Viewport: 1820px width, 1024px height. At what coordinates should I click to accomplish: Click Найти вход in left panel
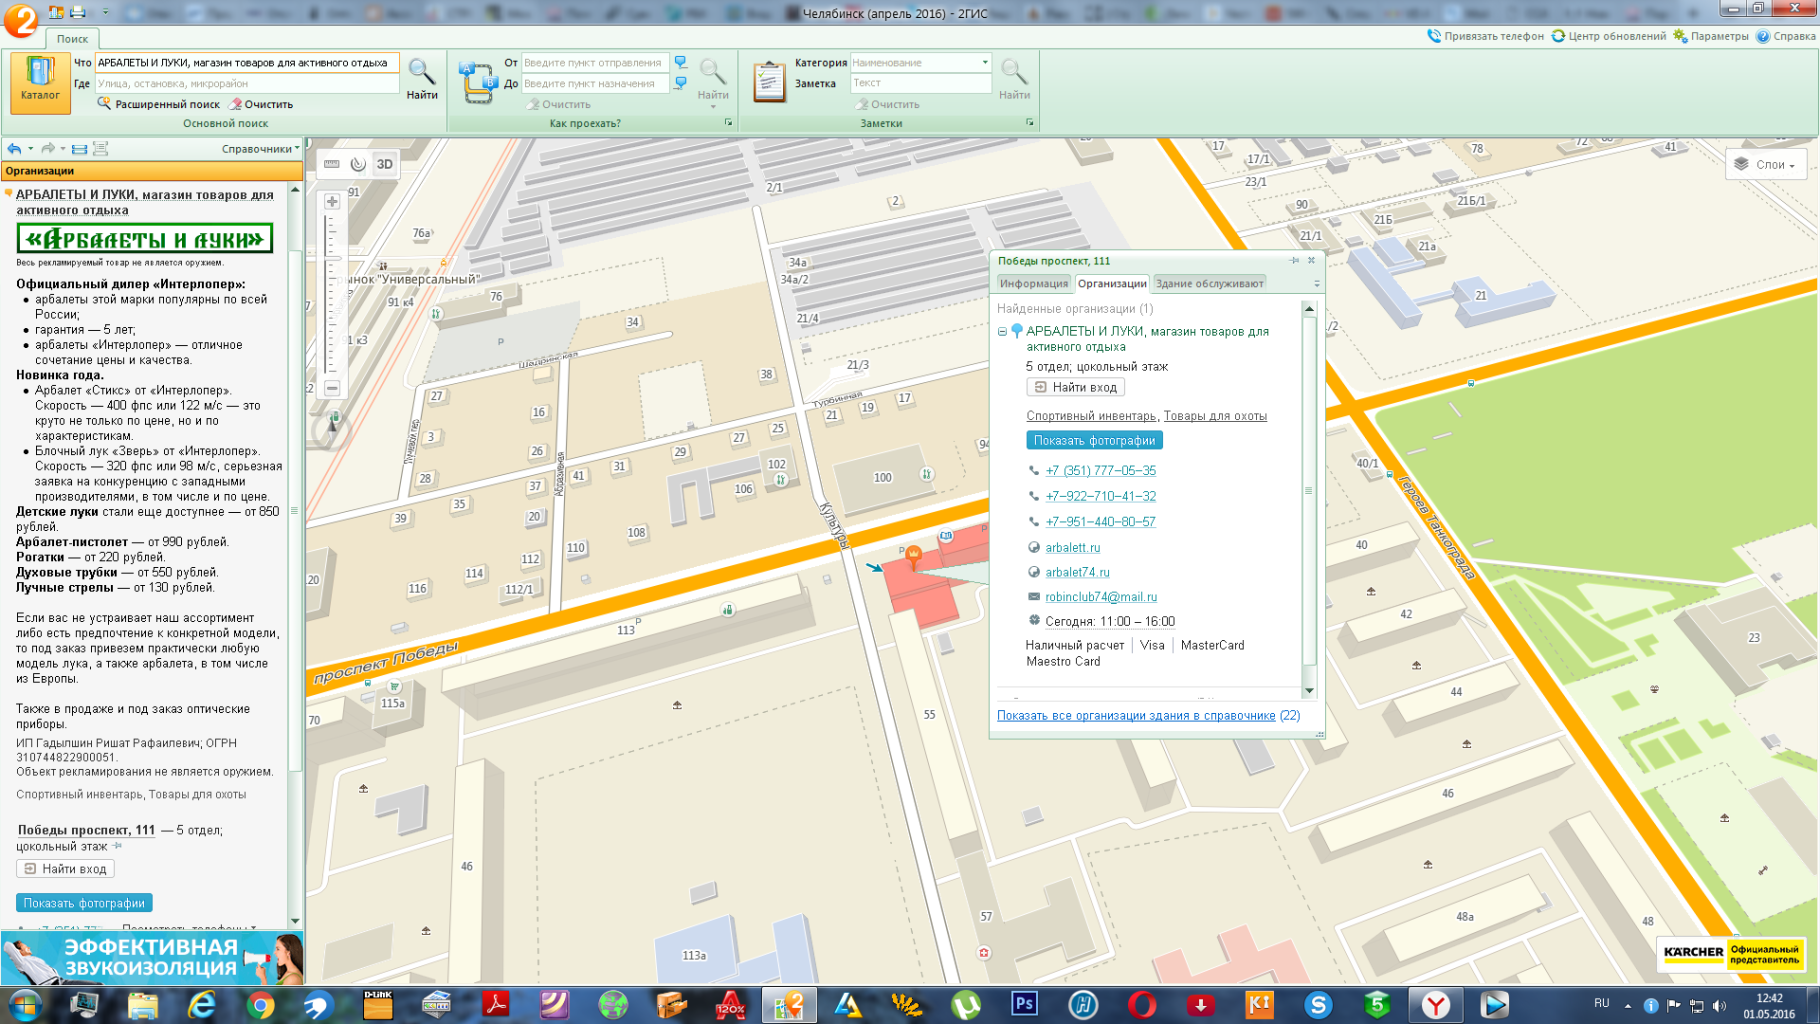pyautogui.click(x=65, y=869)
